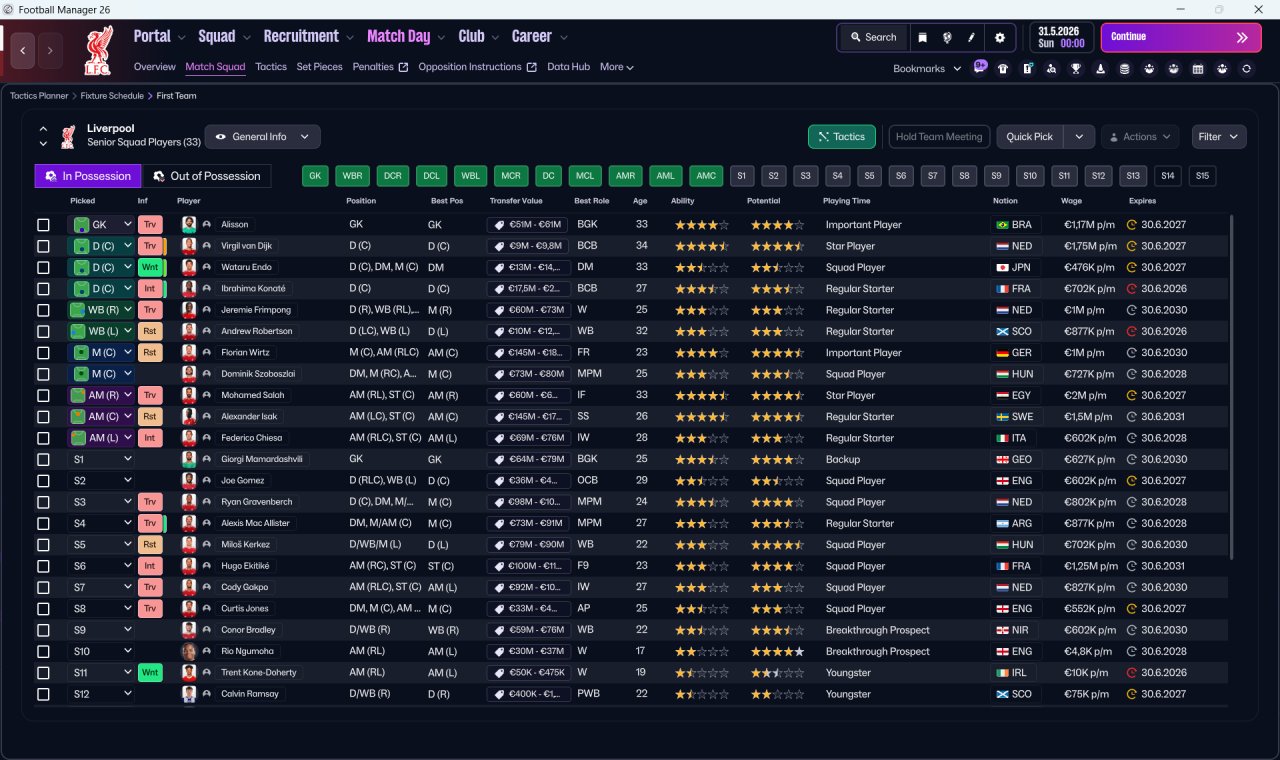Switch to the Tactics sub-tab
Screen dimensions: 1280x760
click(271, 67)
